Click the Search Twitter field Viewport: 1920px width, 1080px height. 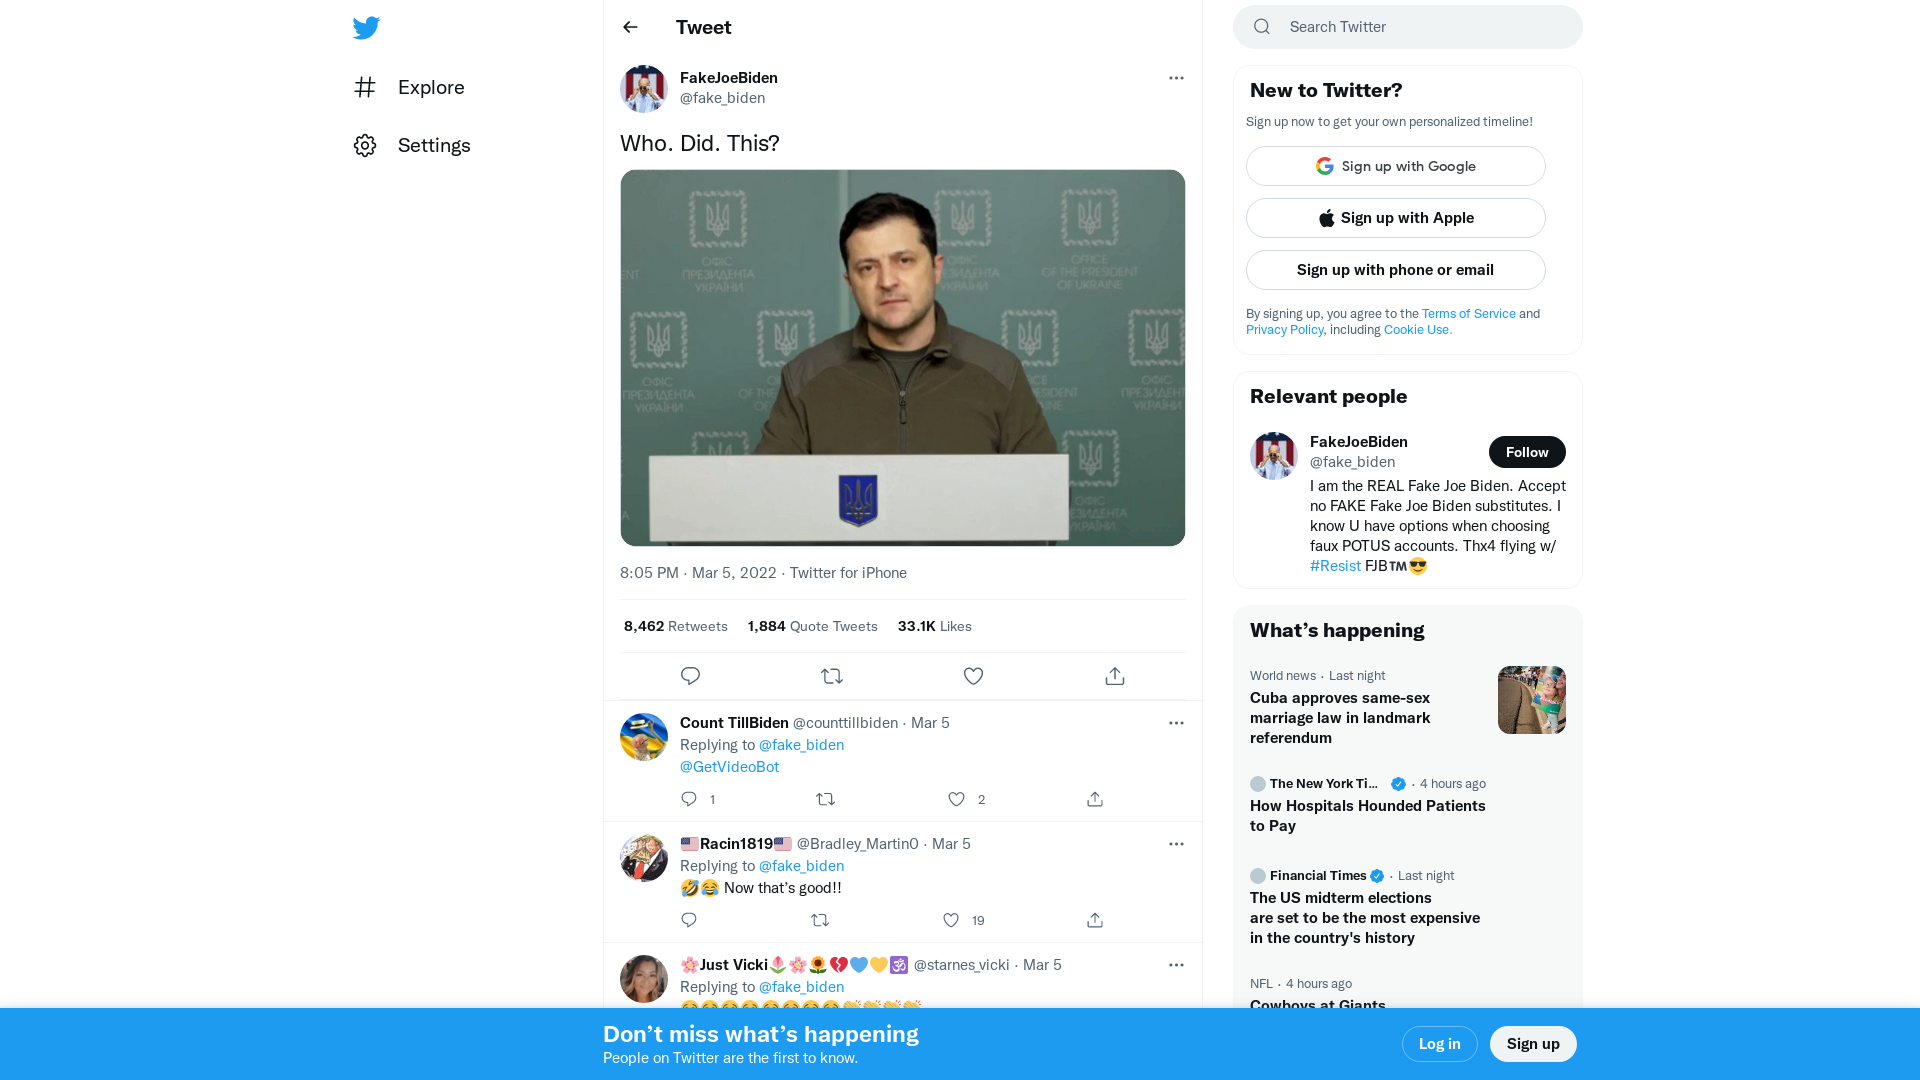click(x=1408, y=27)
